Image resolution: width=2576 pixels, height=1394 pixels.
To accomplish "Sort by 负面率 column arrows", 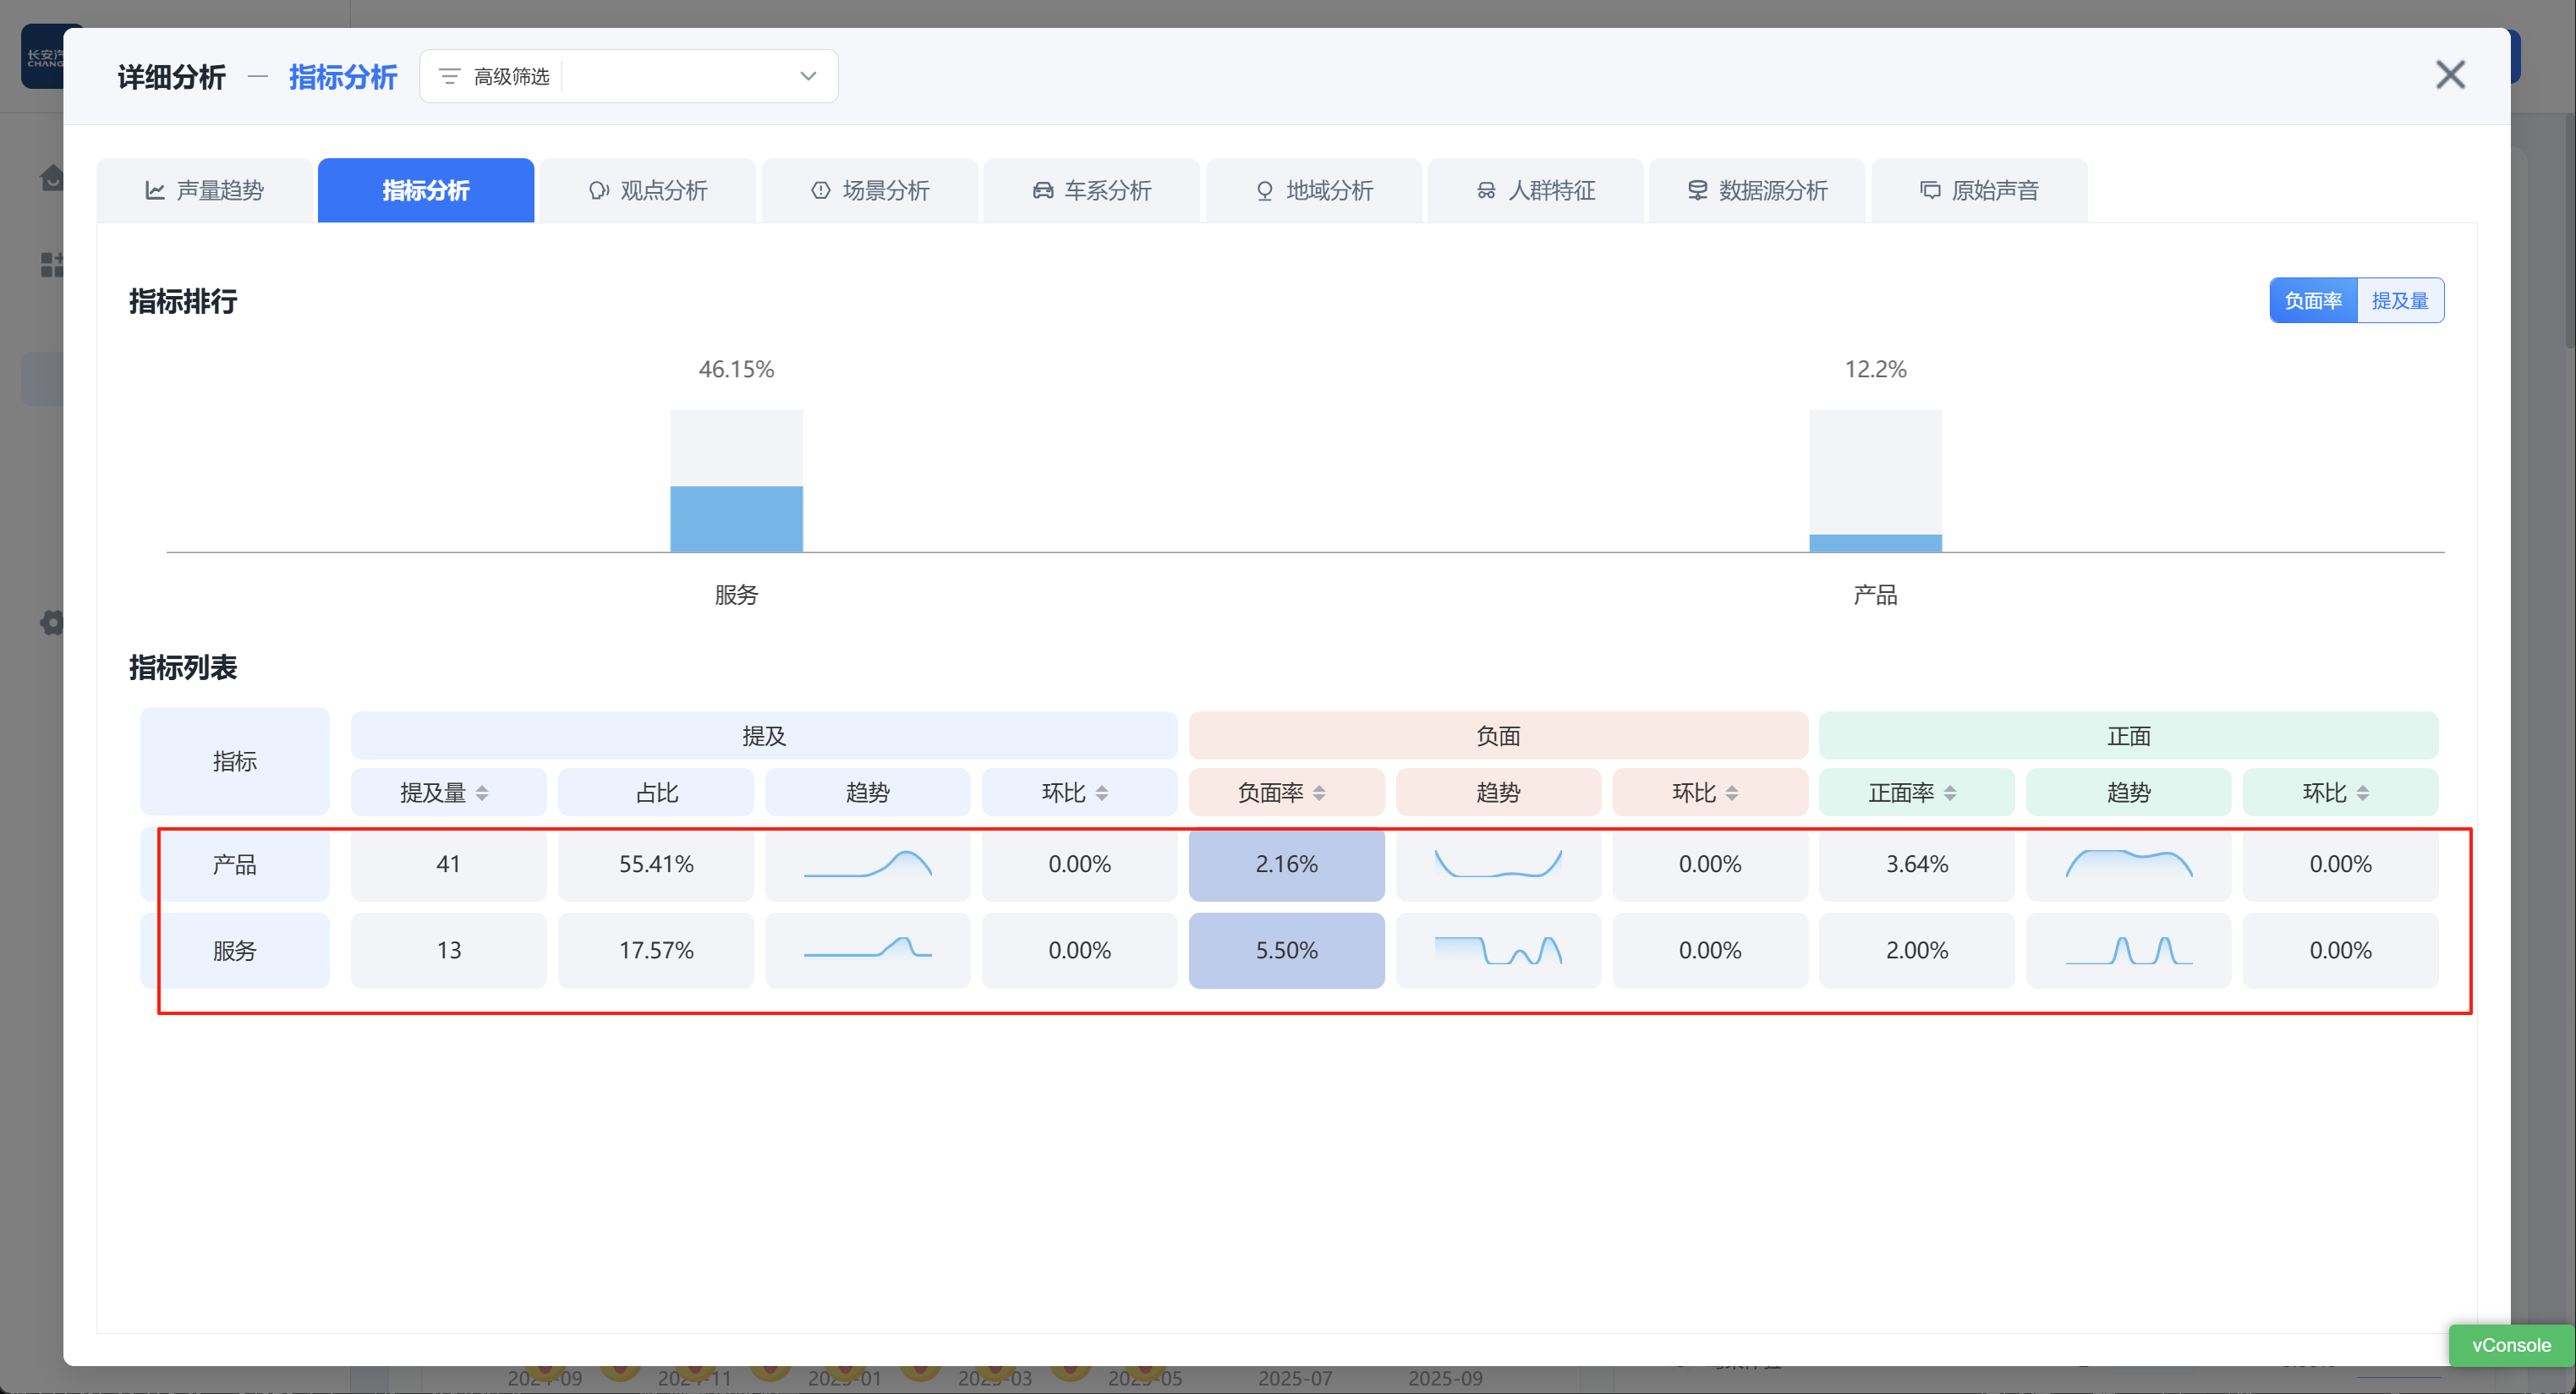I will (1319, 793).
